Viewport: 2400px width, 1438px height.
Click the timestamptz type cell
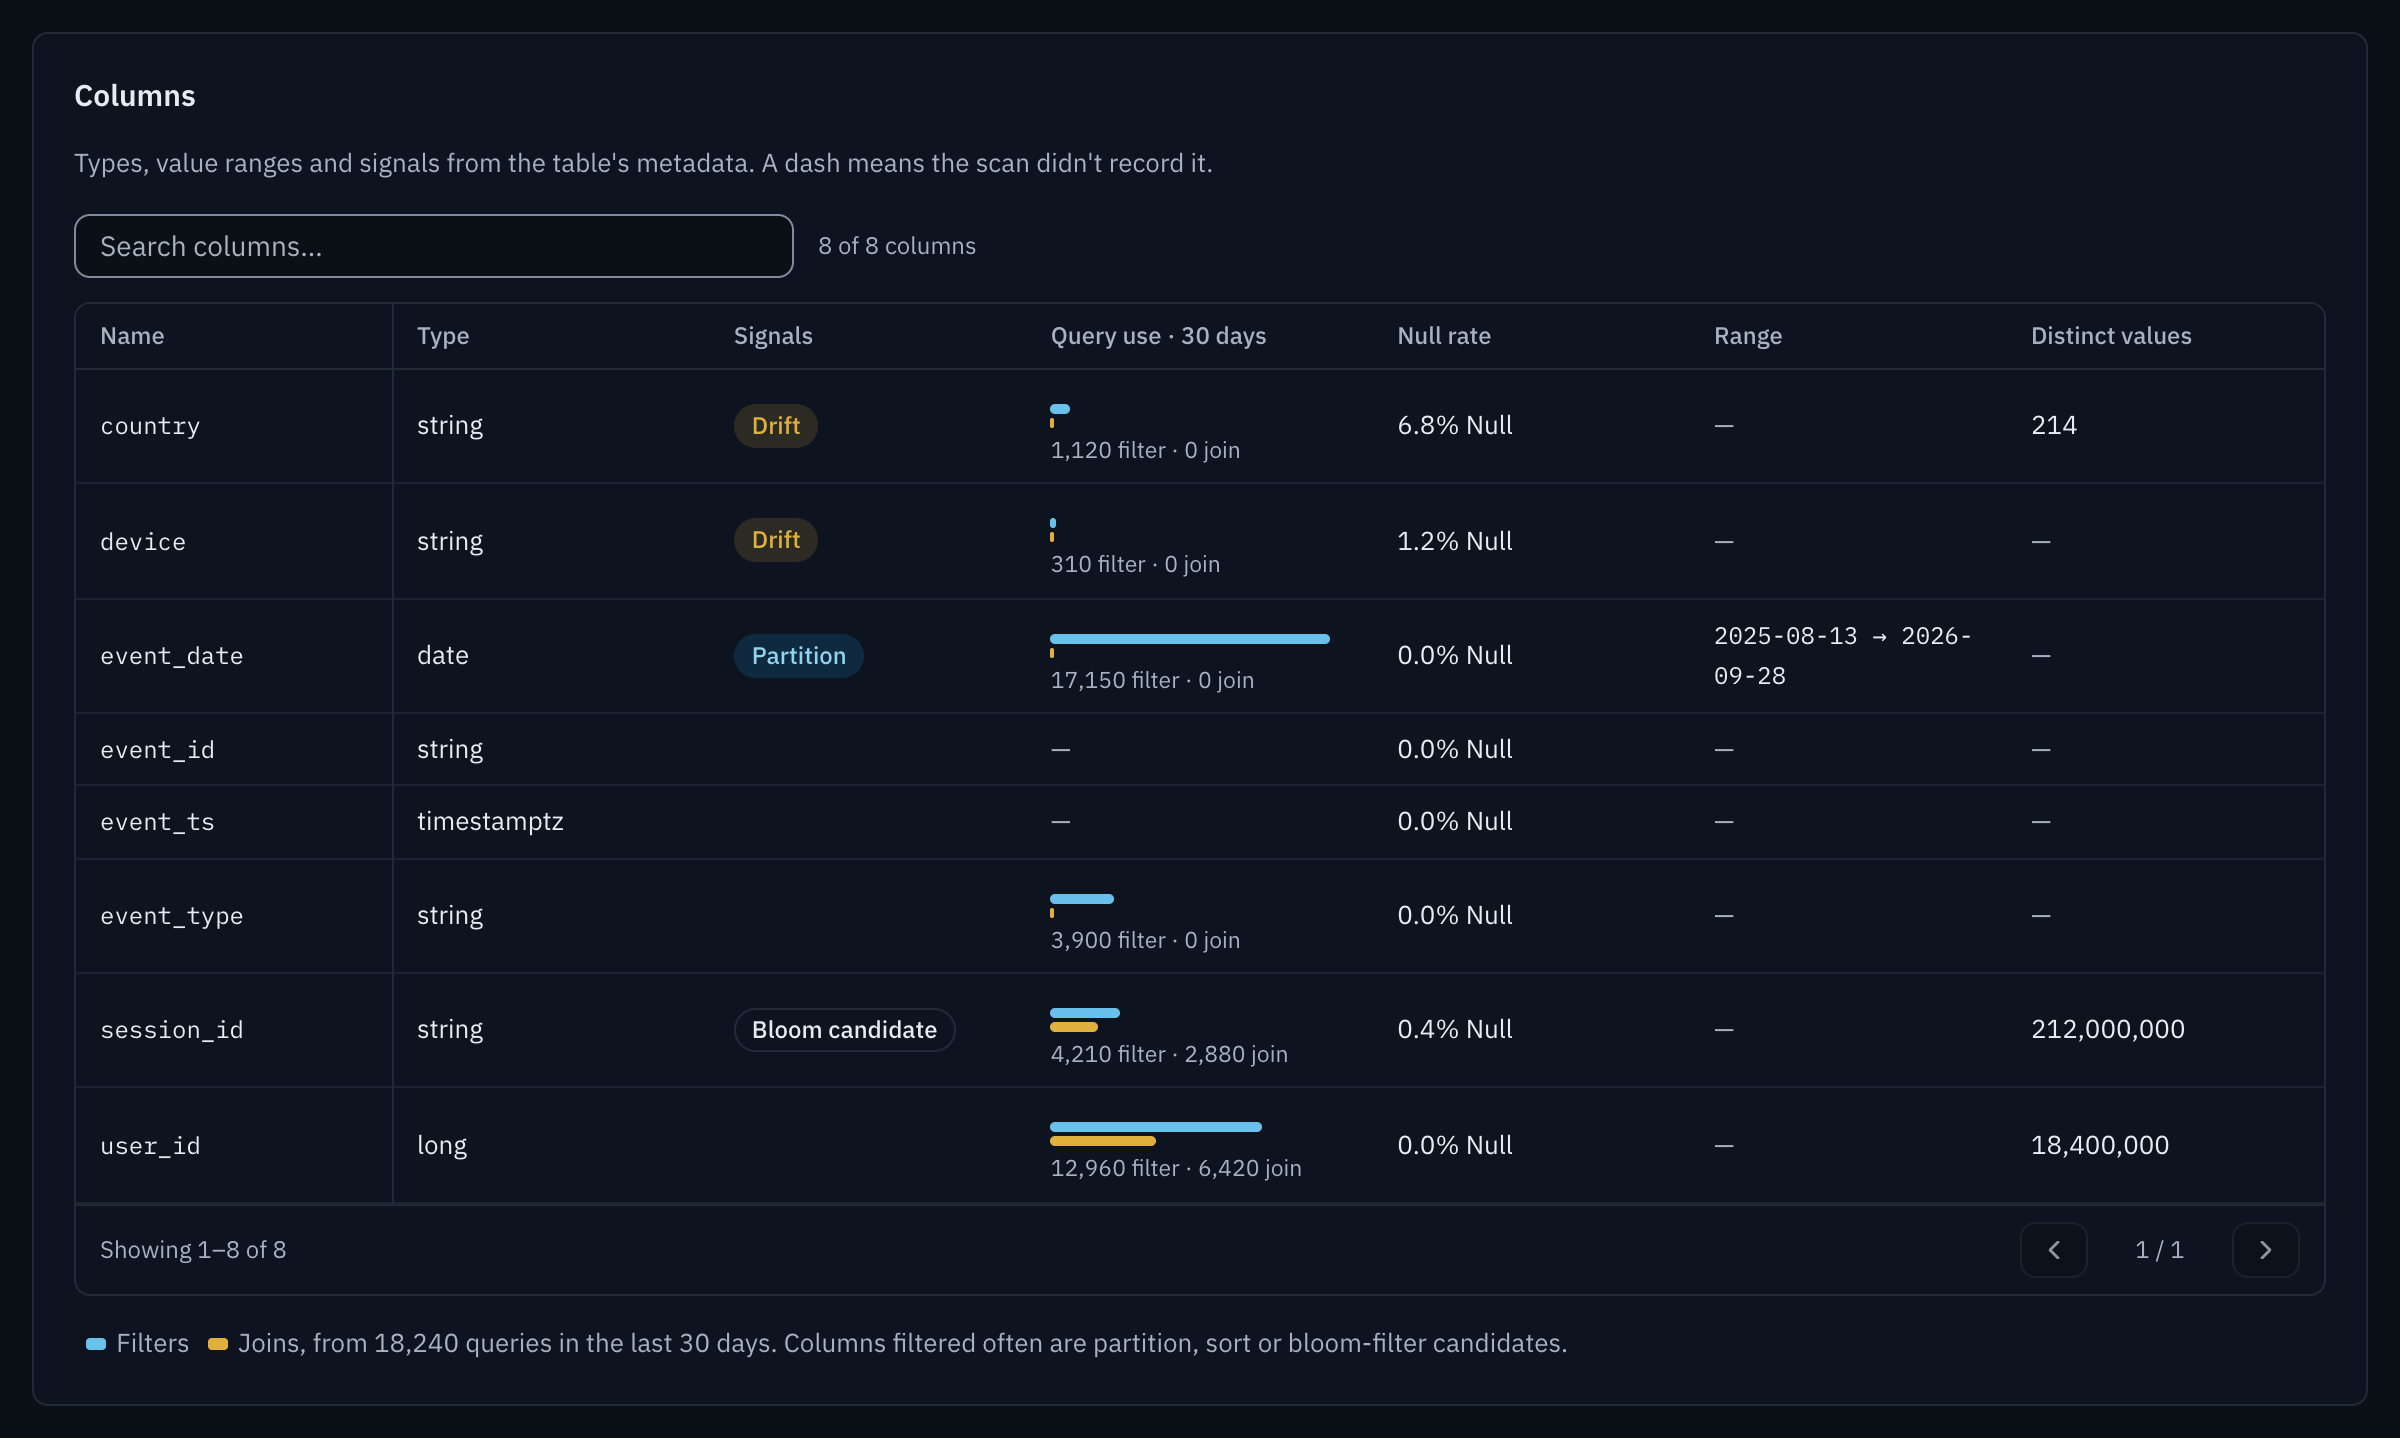[x=490, y=822]
